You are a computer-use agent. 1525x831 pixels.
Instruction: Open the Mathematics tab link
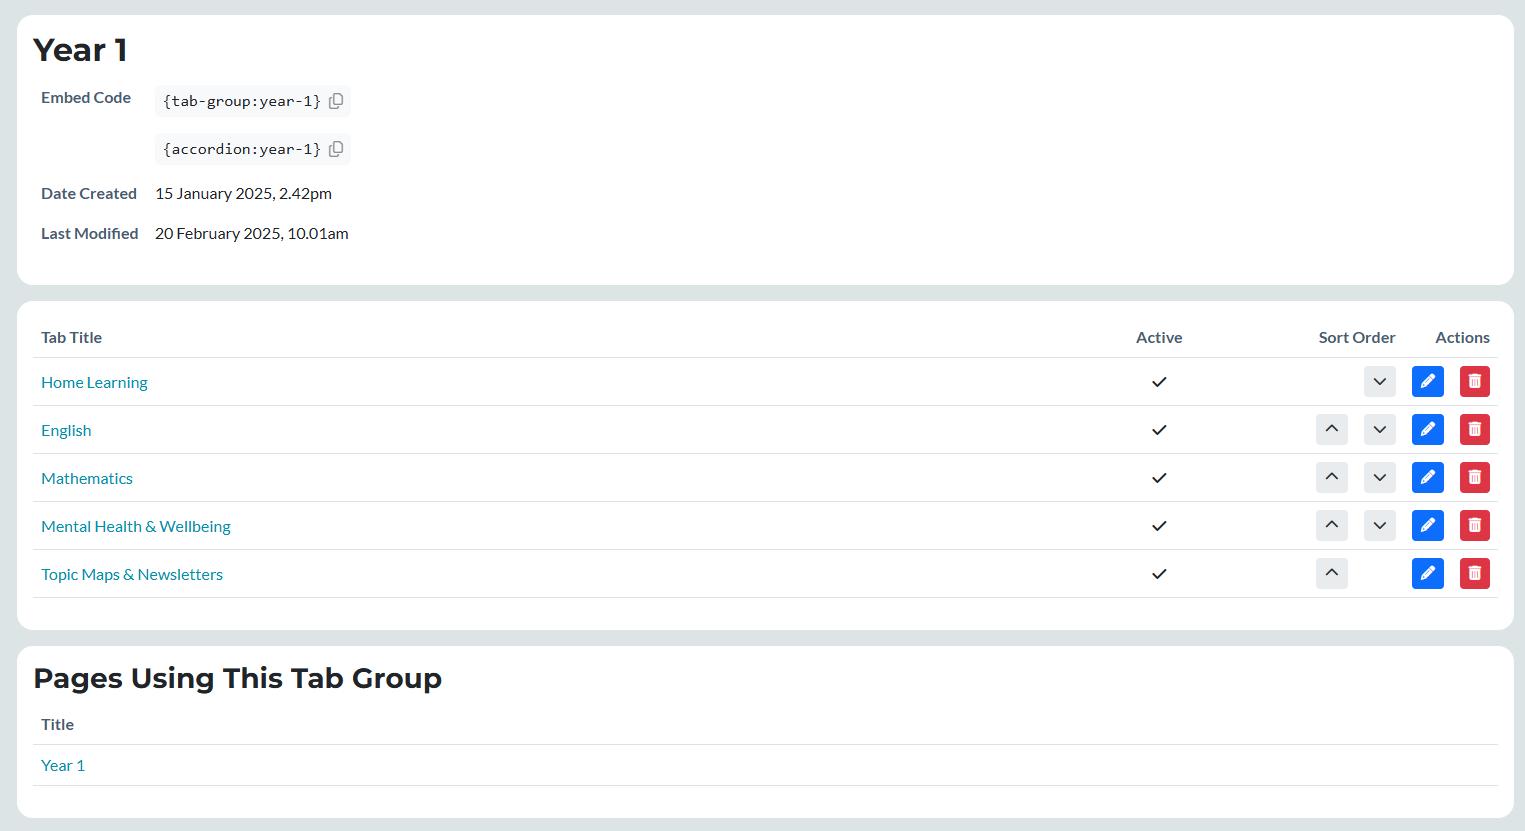pyautogui.click(x=87, y=478)
